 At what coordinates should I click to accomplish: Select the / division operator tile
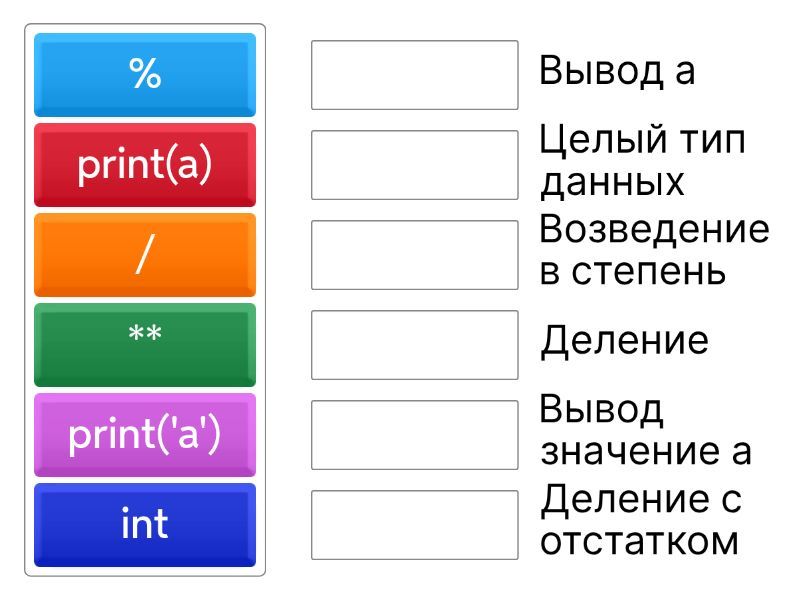[145, 255]
